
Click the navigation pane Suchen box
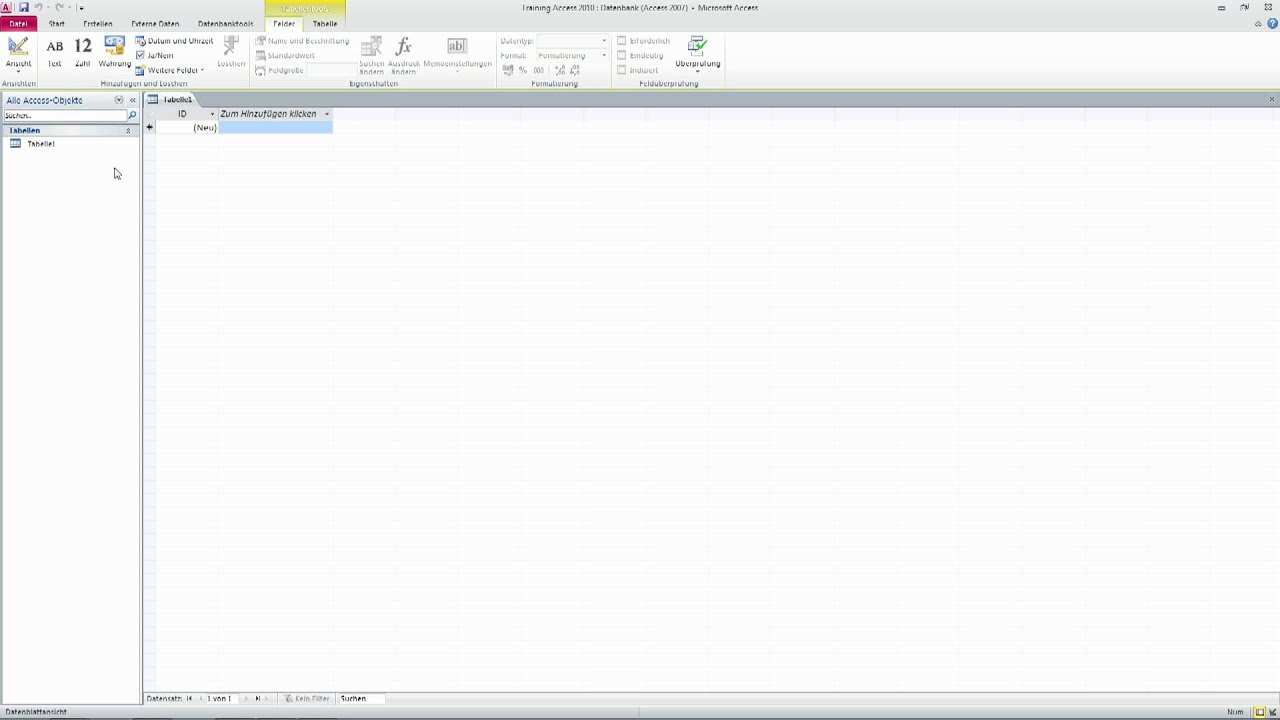[x=64, y=116]
